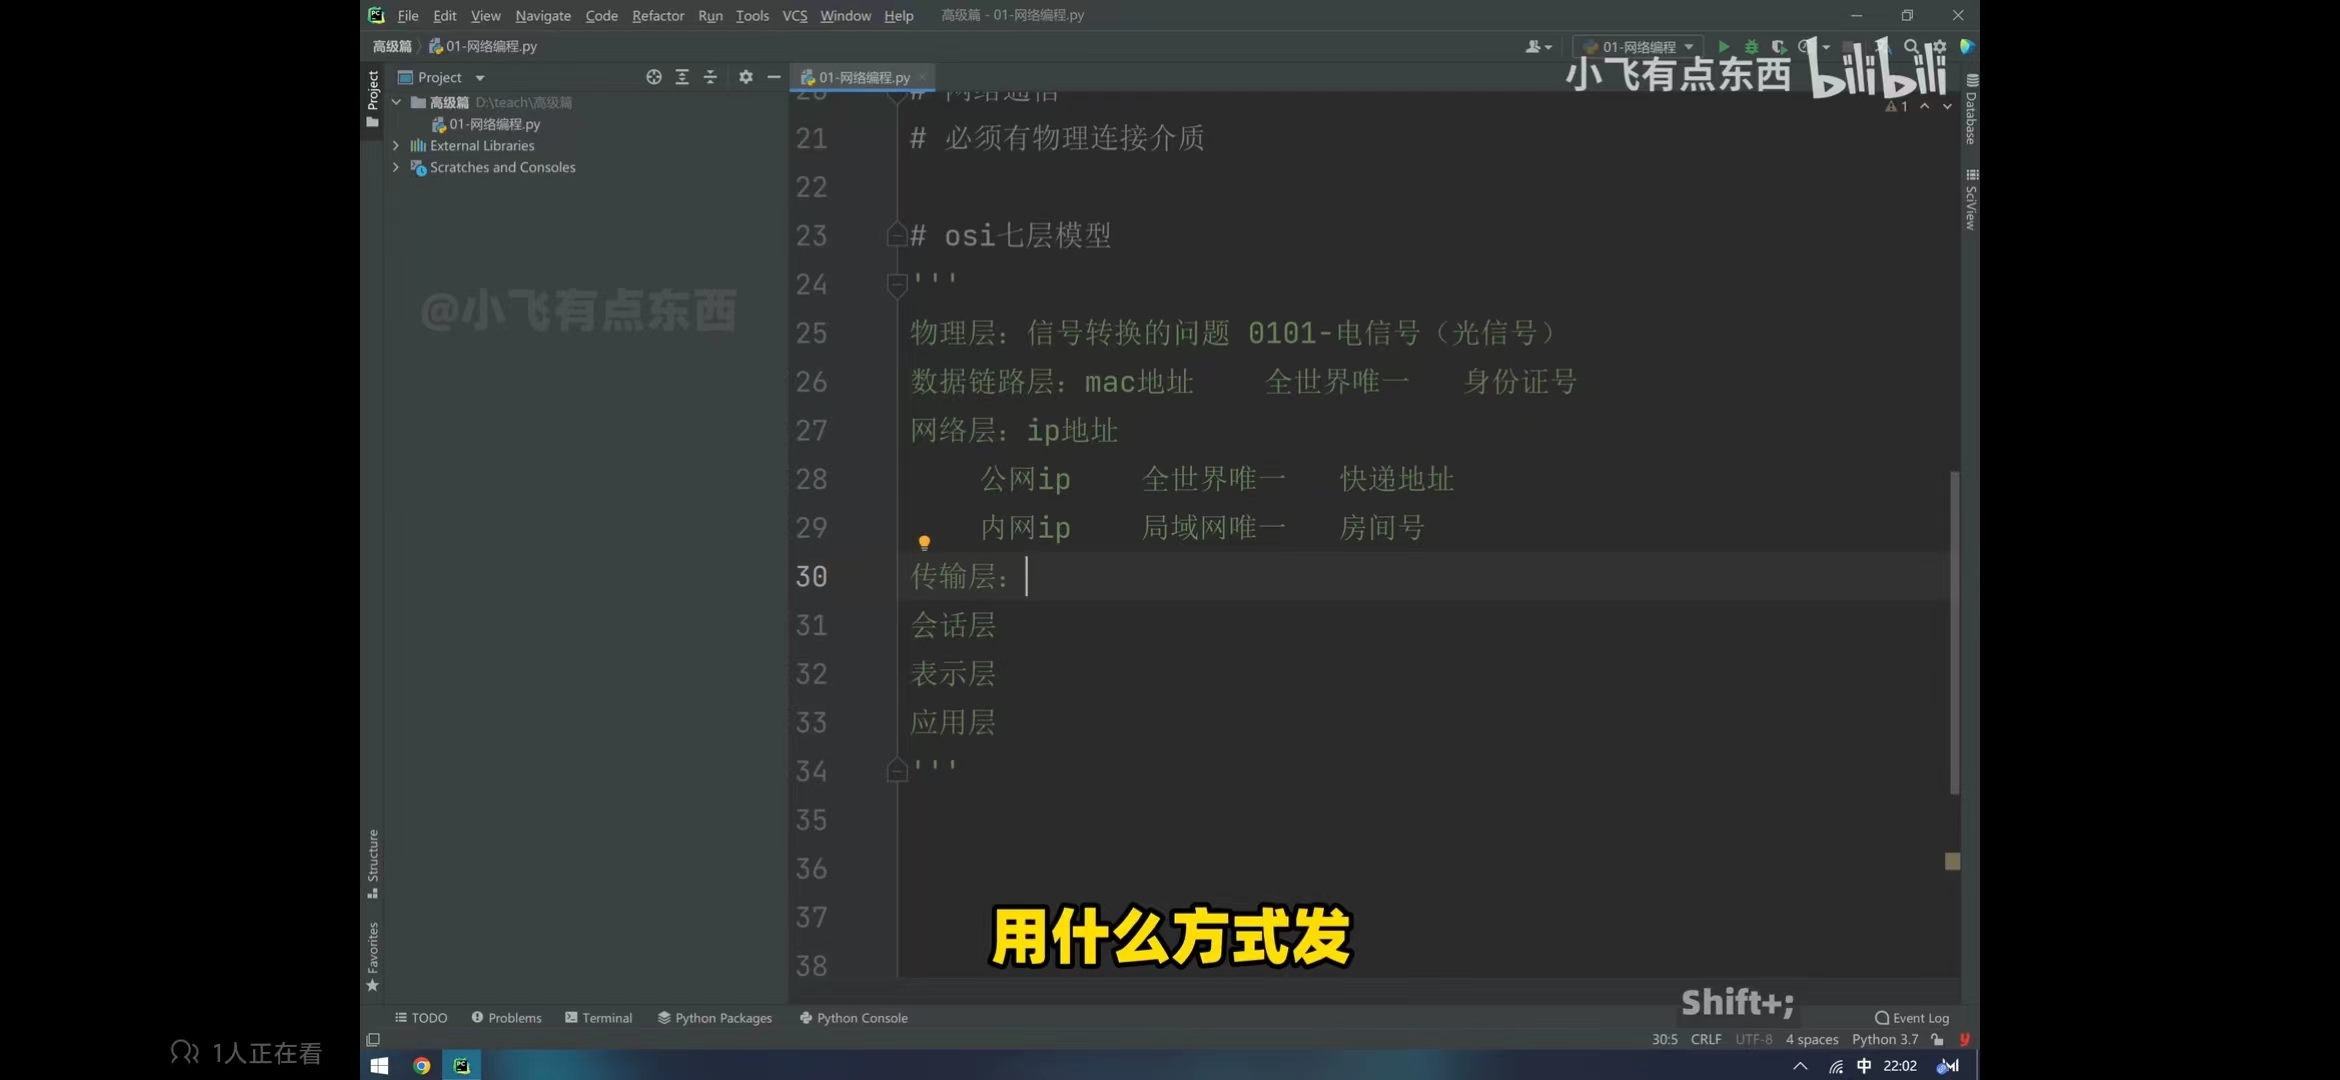
Task: Toggle the Database side panel
Action: [x=1970, y=110]
